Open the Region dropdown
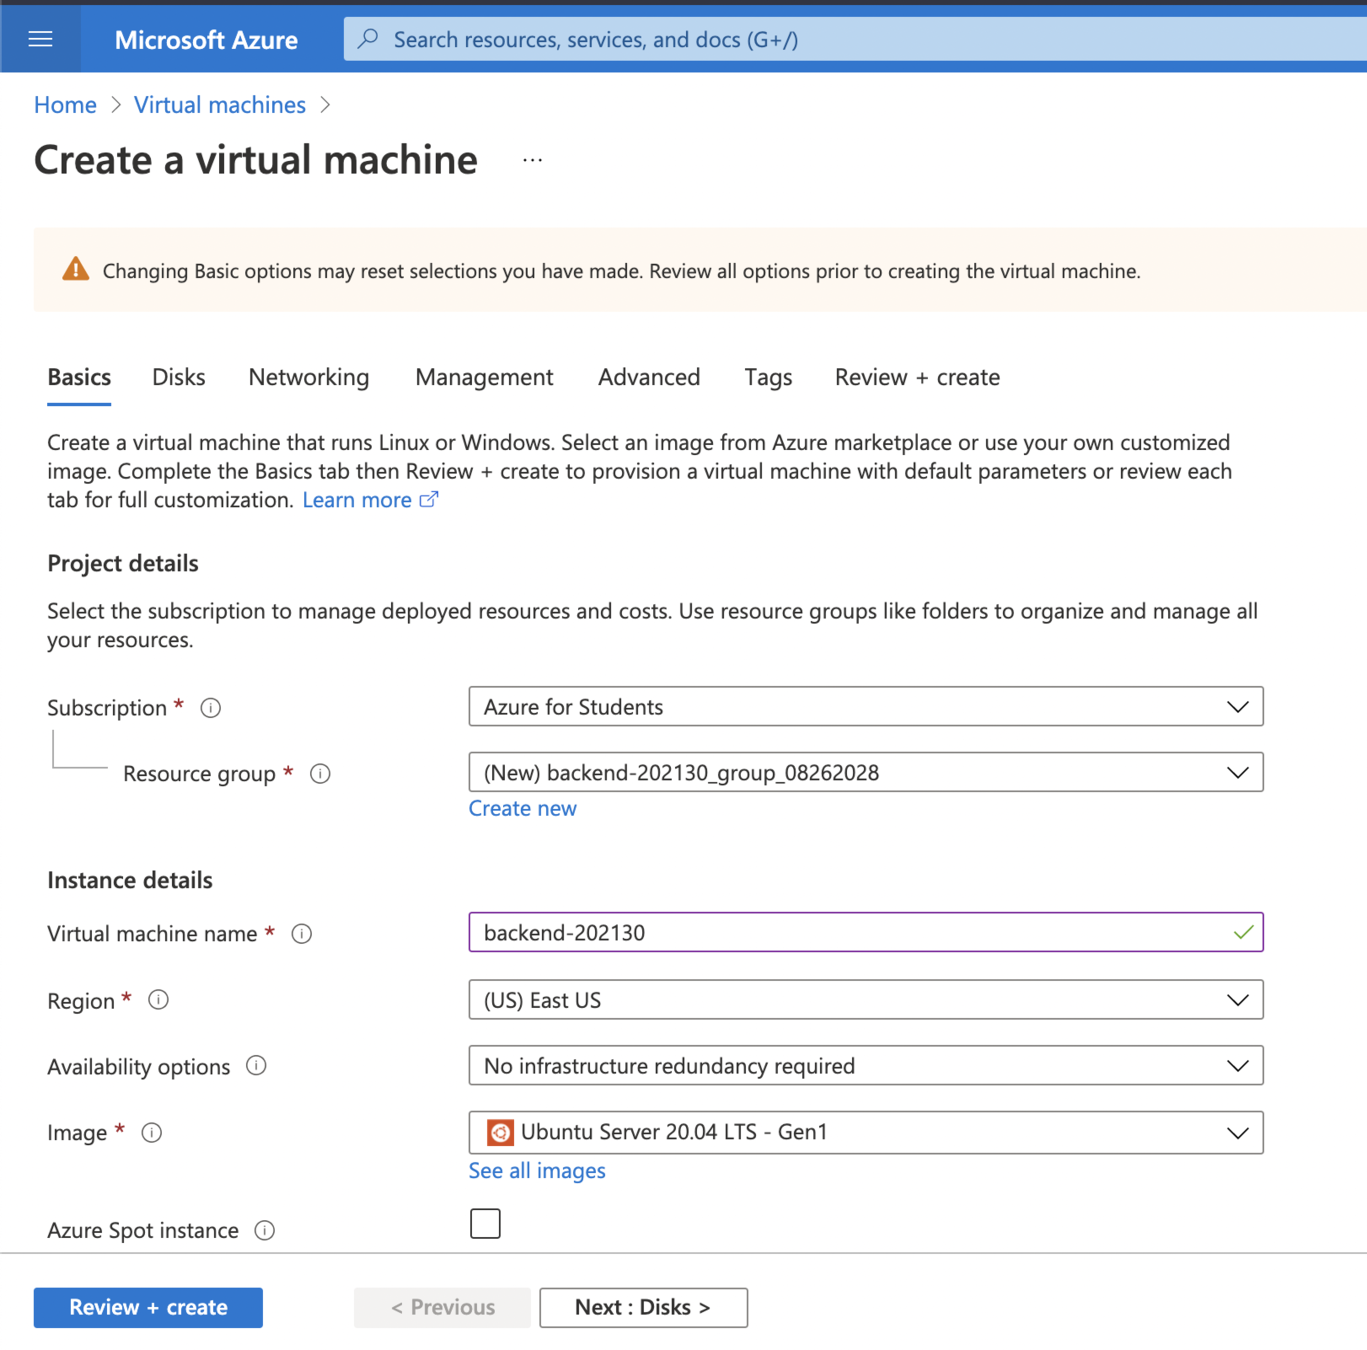Screen dimensions: 1367x1350 point(865,1000)
